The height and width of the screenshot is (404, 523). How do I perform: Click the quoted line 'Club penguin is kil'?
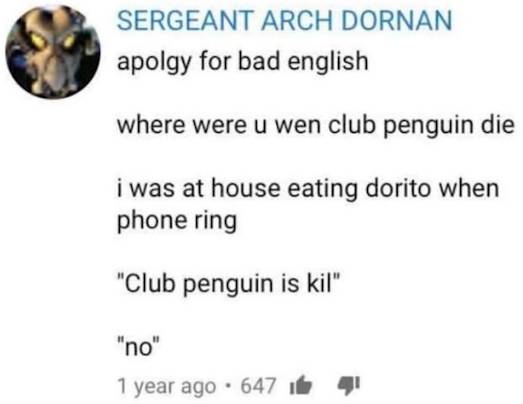(228, 284)
